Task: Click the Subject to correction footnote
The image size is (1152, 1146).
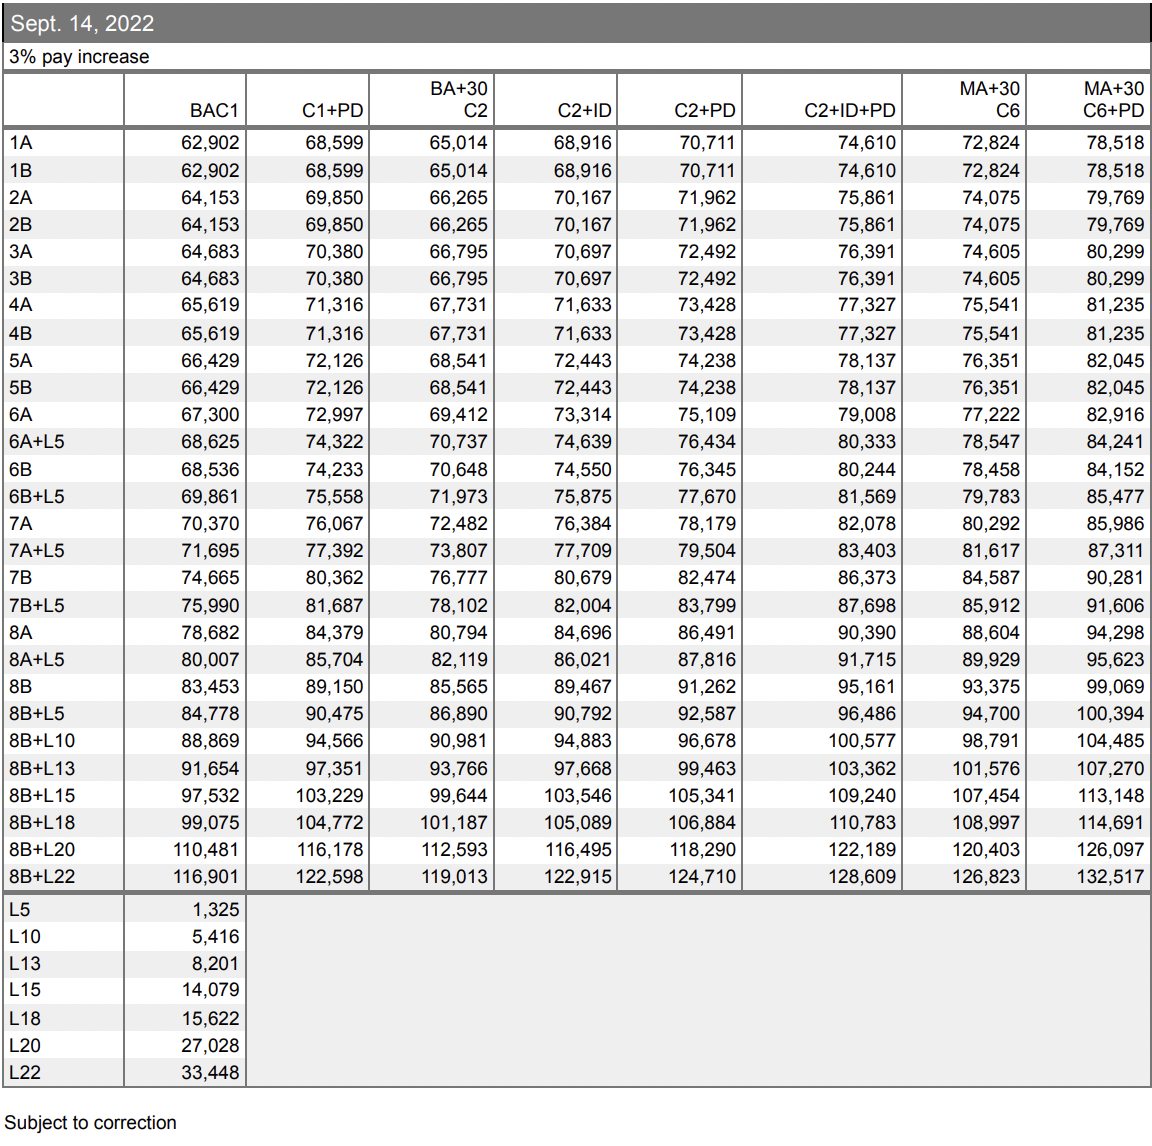Action: point(91,1123)
